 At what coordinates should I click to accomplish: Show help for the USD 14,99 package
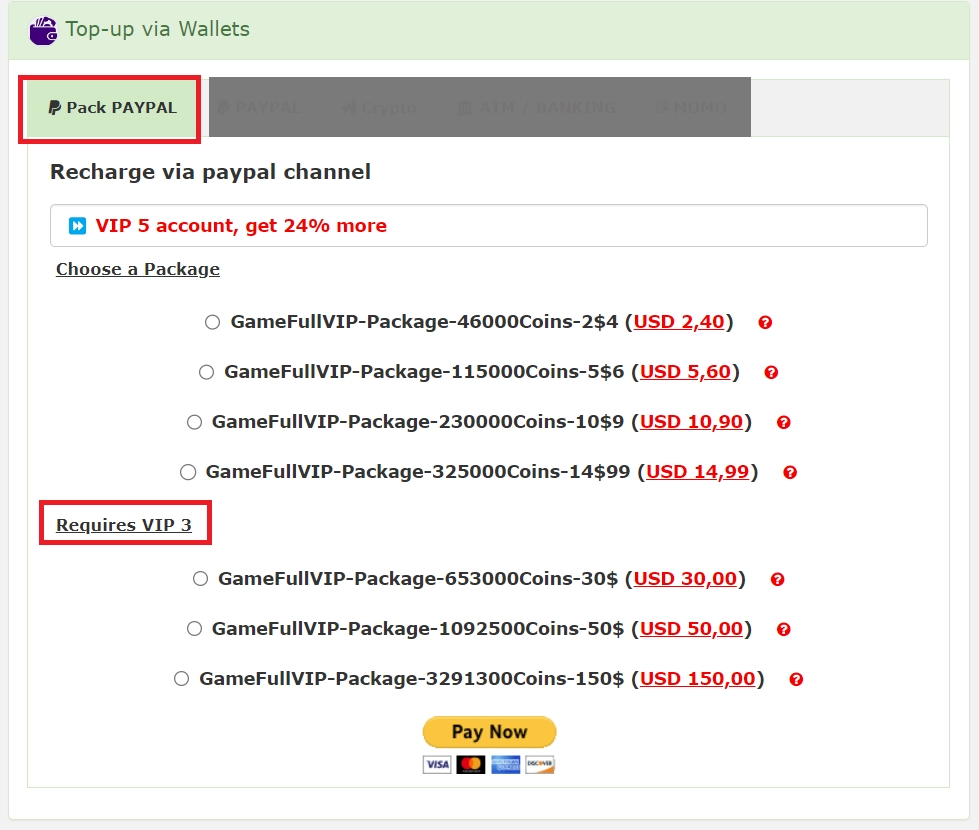(790, 473)
